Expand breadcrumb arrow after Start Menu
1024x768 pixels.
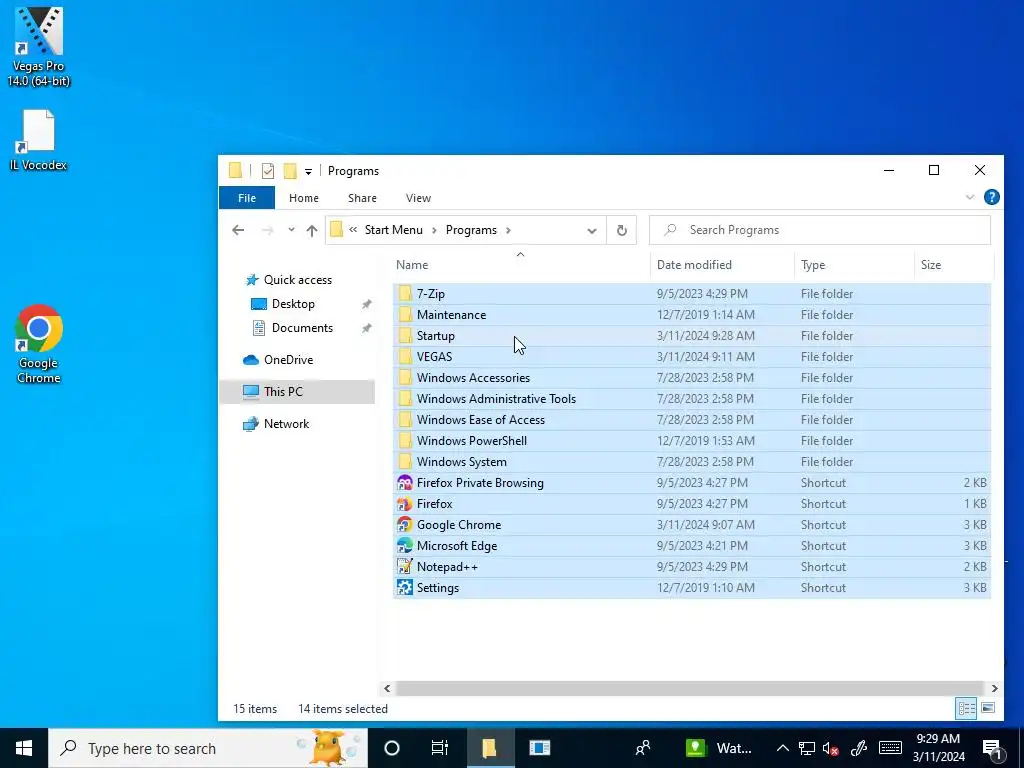click(x=434, y=230)
